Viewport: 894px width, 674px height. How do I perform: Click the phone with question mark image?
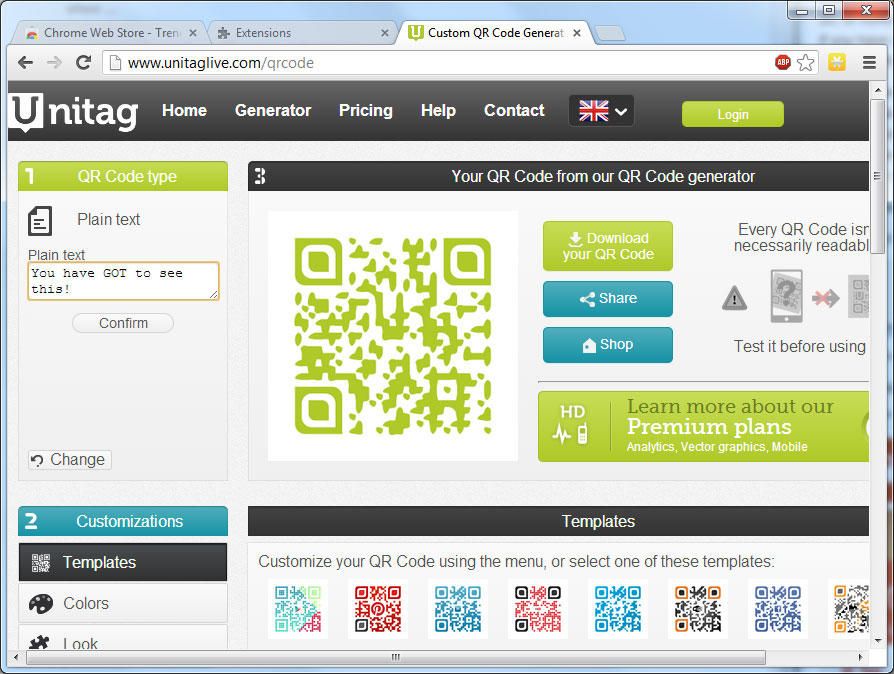[786, 297]
